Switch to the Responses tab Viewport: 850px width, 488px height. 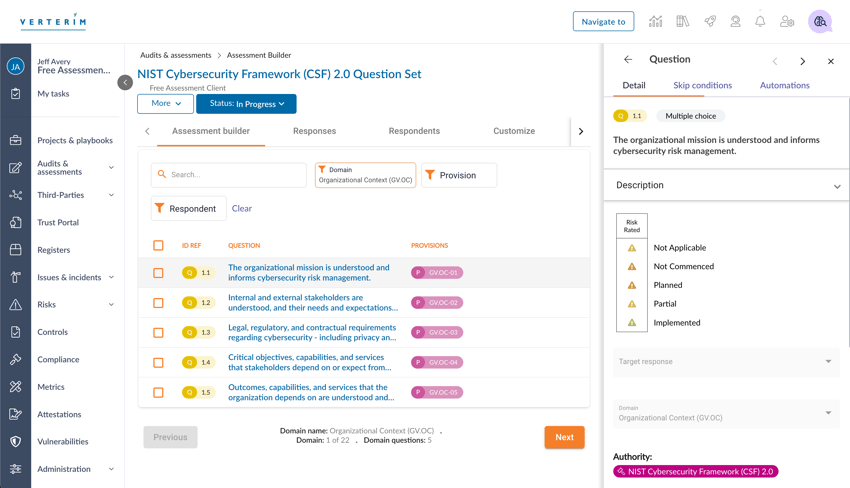314,131
